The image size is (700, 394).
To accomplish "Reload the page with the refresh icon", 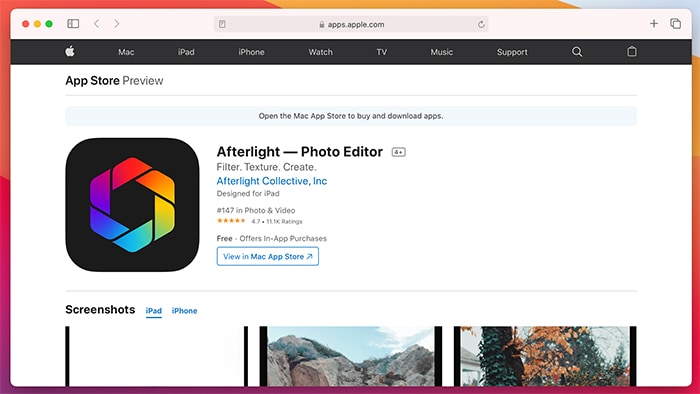I will [x=481, y=25].
